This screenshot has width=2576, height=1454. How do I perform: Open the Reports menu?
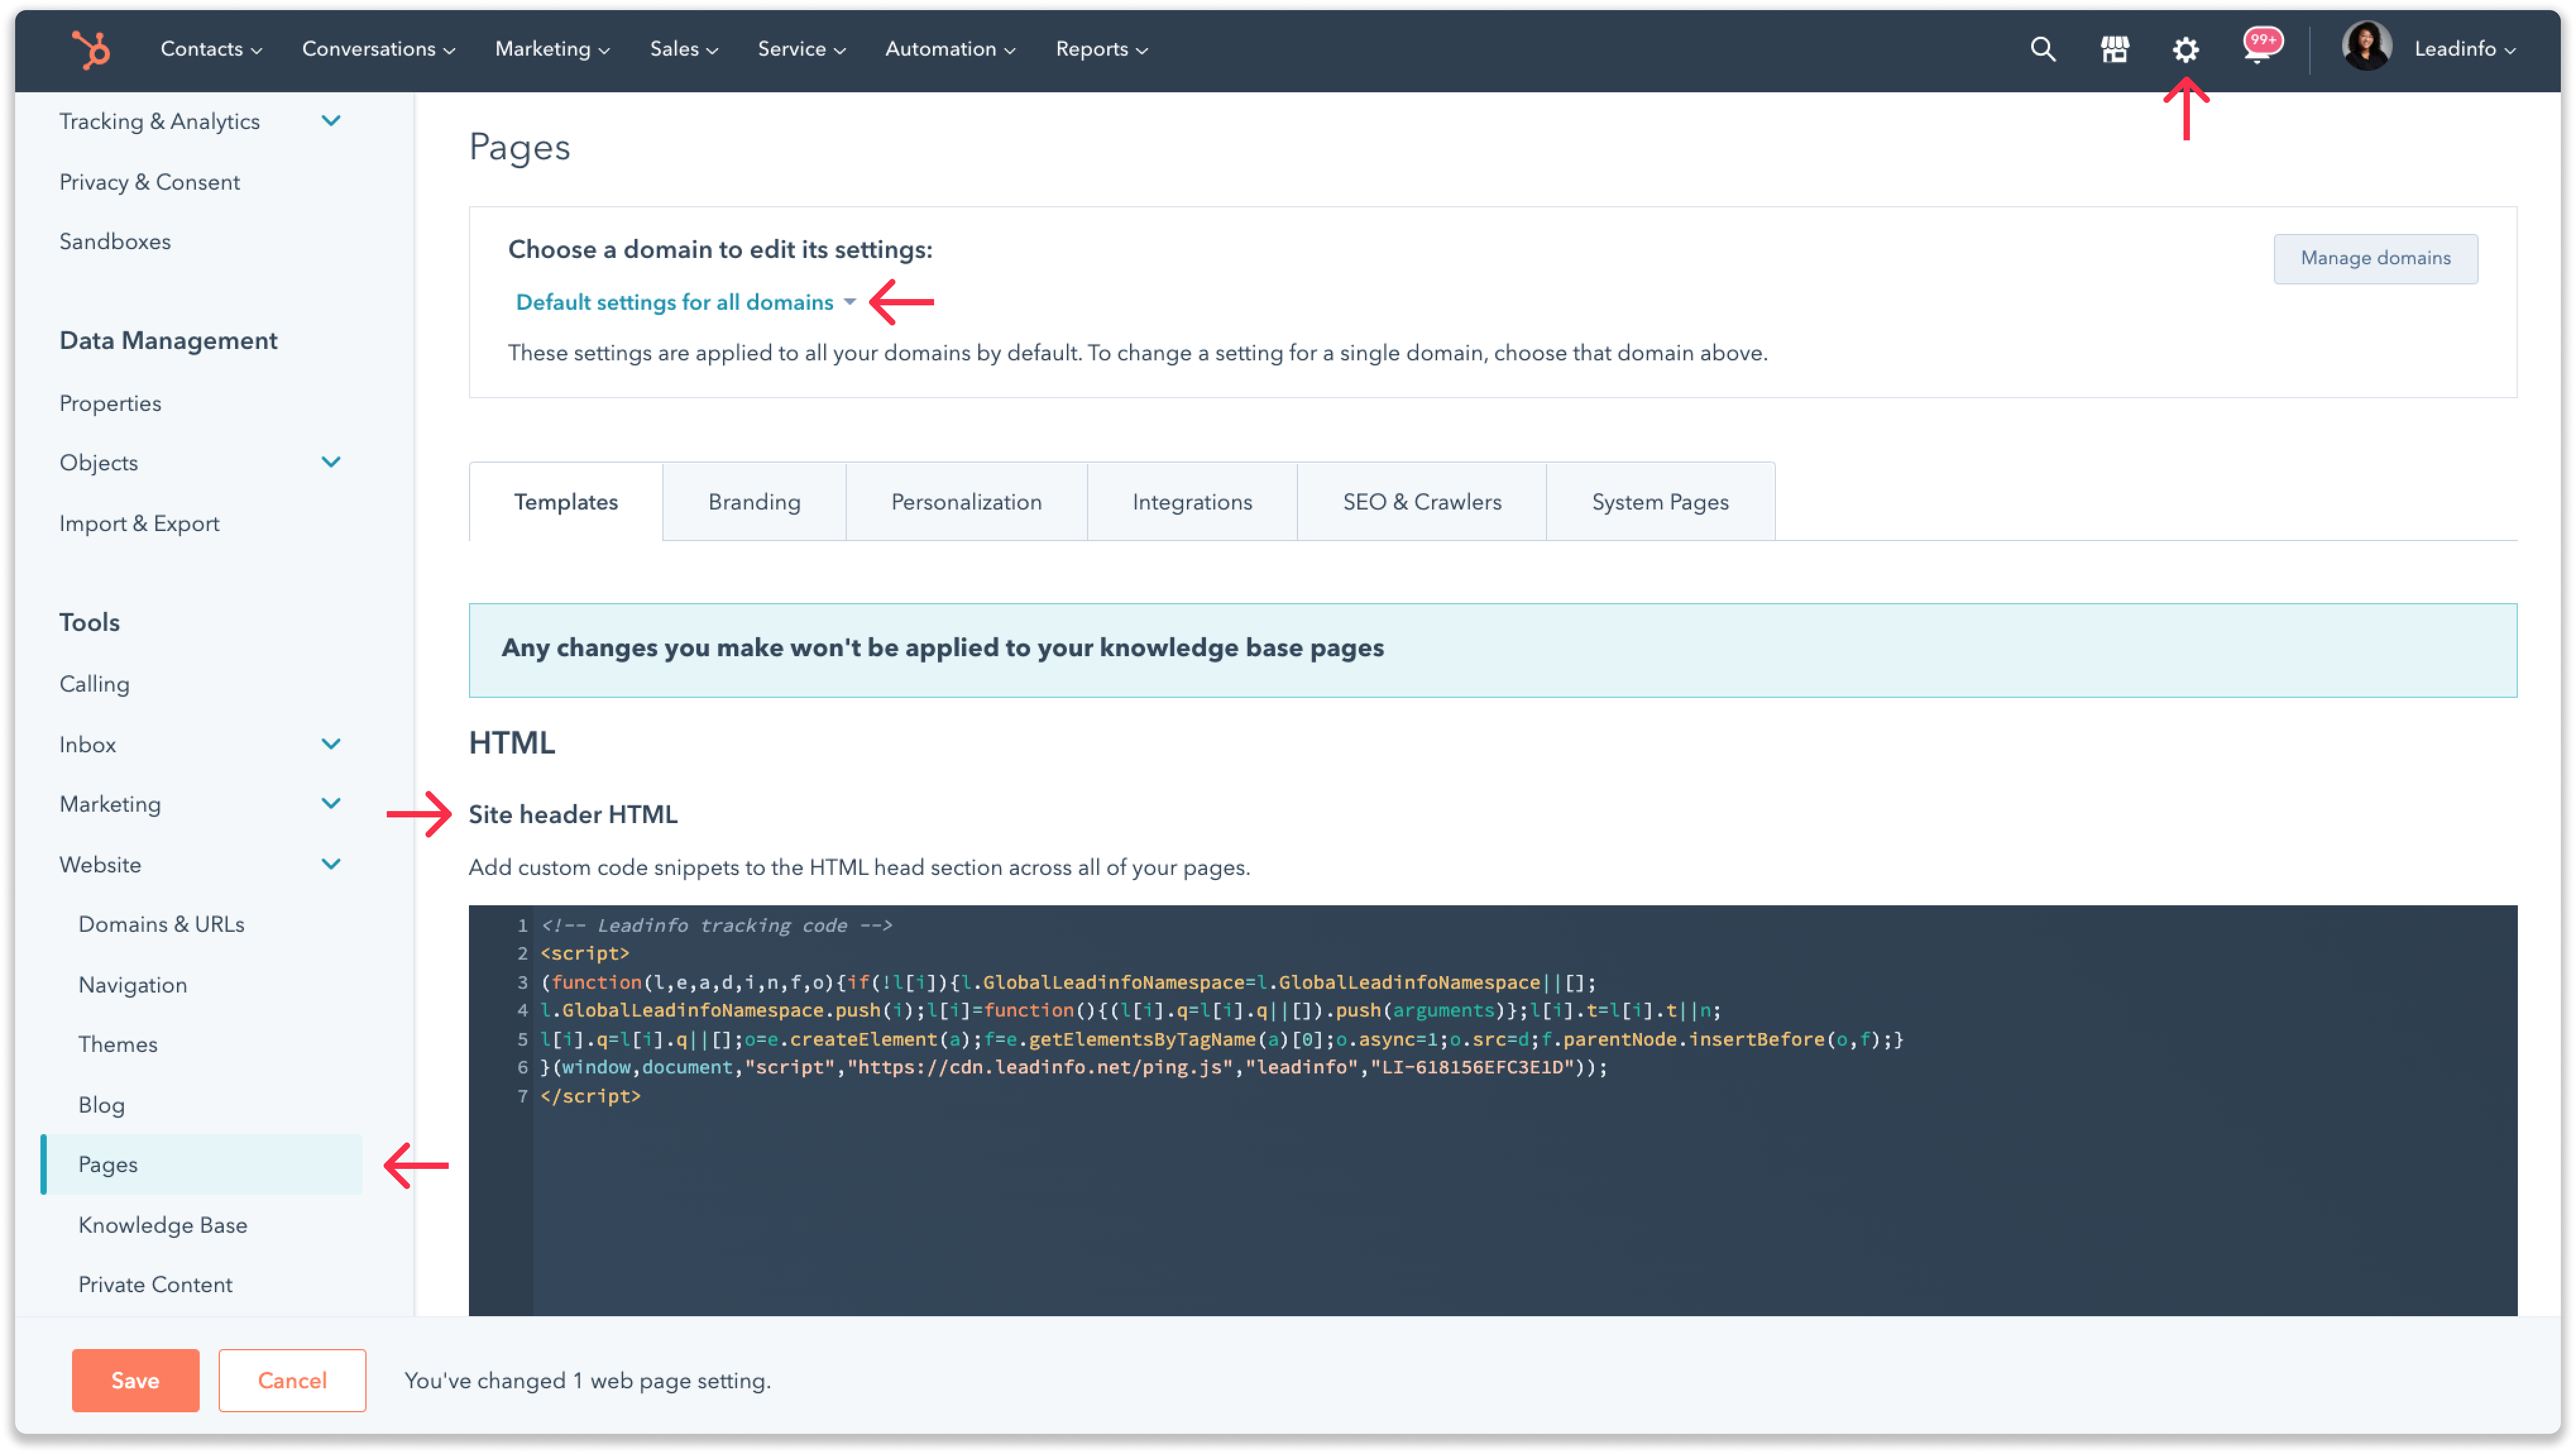pos(1101,49)
